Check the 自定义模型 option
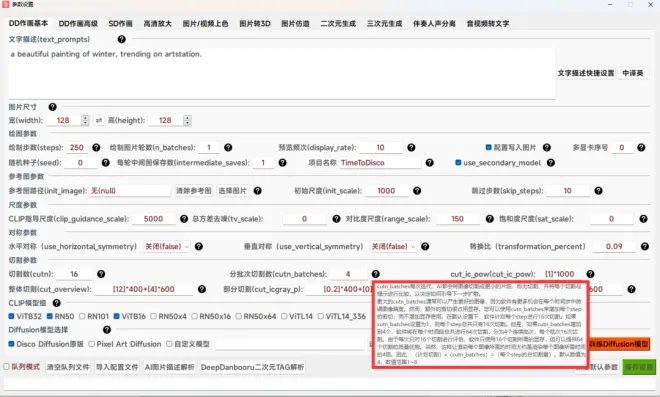660x397 pixels. (169, 344)
